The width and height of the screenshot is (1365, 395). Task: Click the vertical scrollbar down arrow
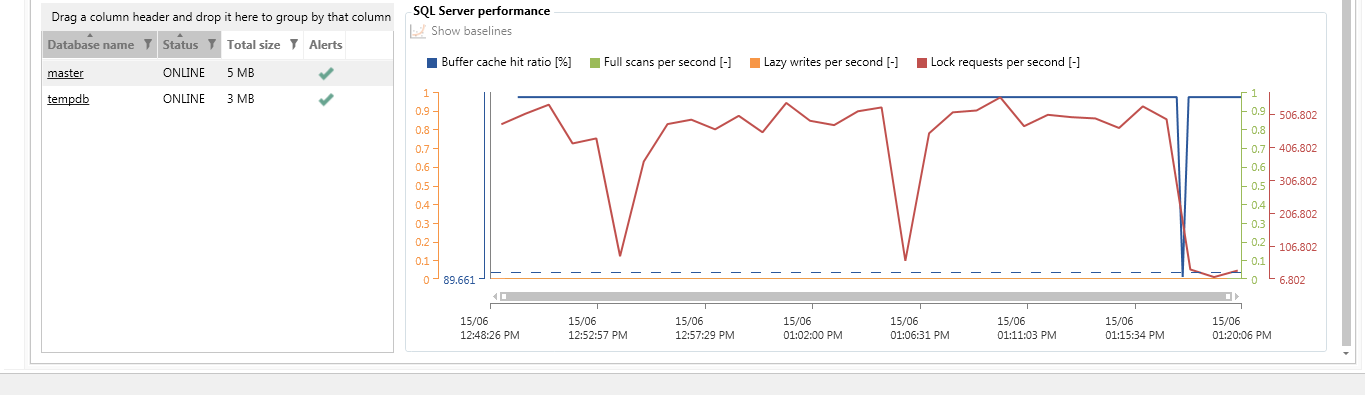[x=1346, y=354]
